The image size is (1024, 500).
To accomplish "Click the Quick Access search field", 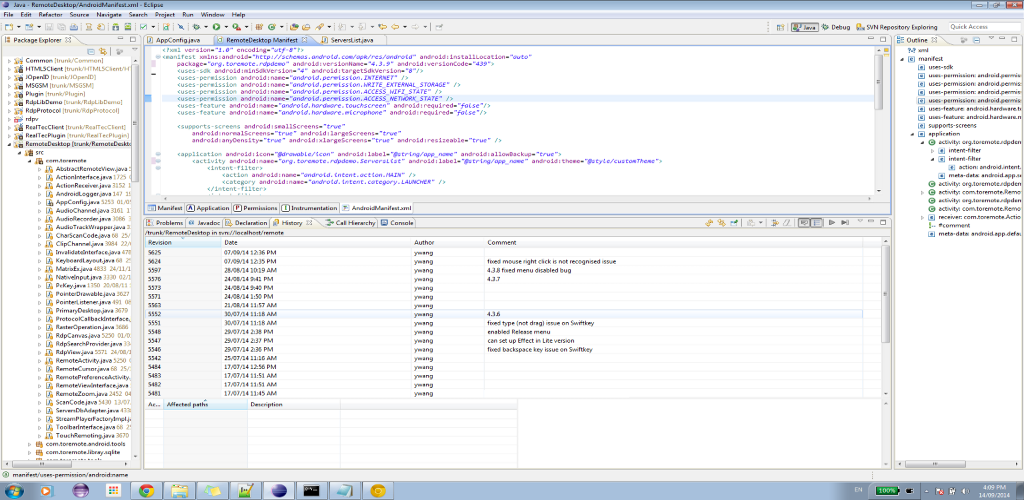I will pos(985,27).
